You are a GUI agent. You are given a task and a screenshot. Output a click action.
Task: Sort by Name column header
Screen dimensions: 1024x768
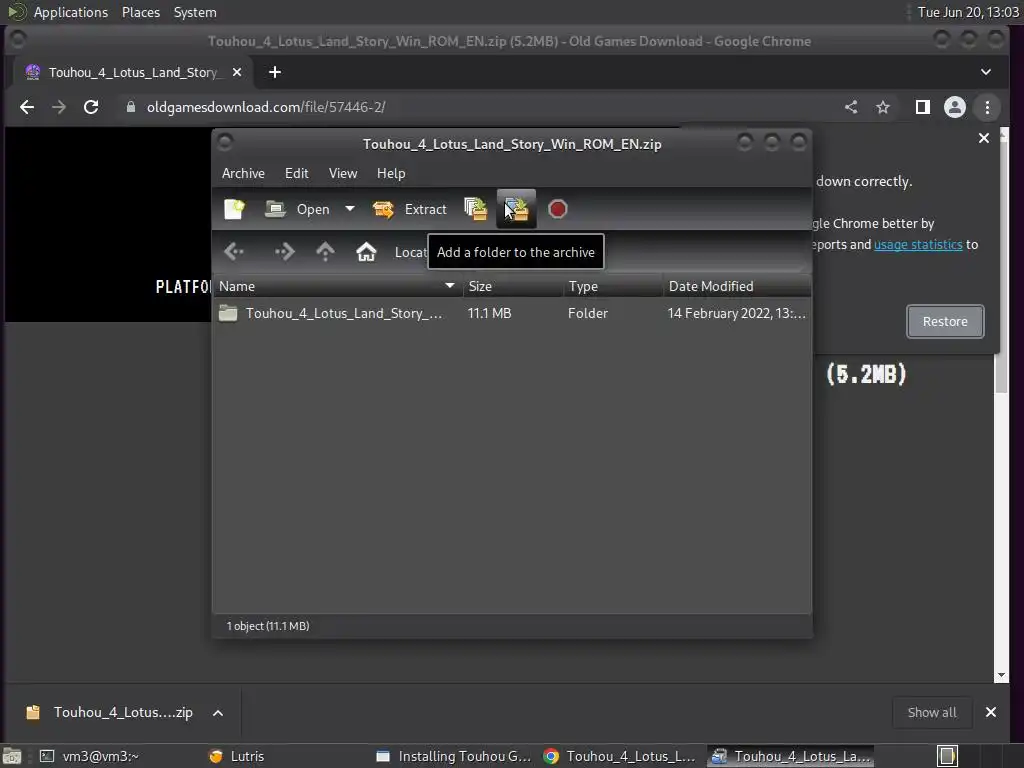pyautogui.click(x=338, y=286)
